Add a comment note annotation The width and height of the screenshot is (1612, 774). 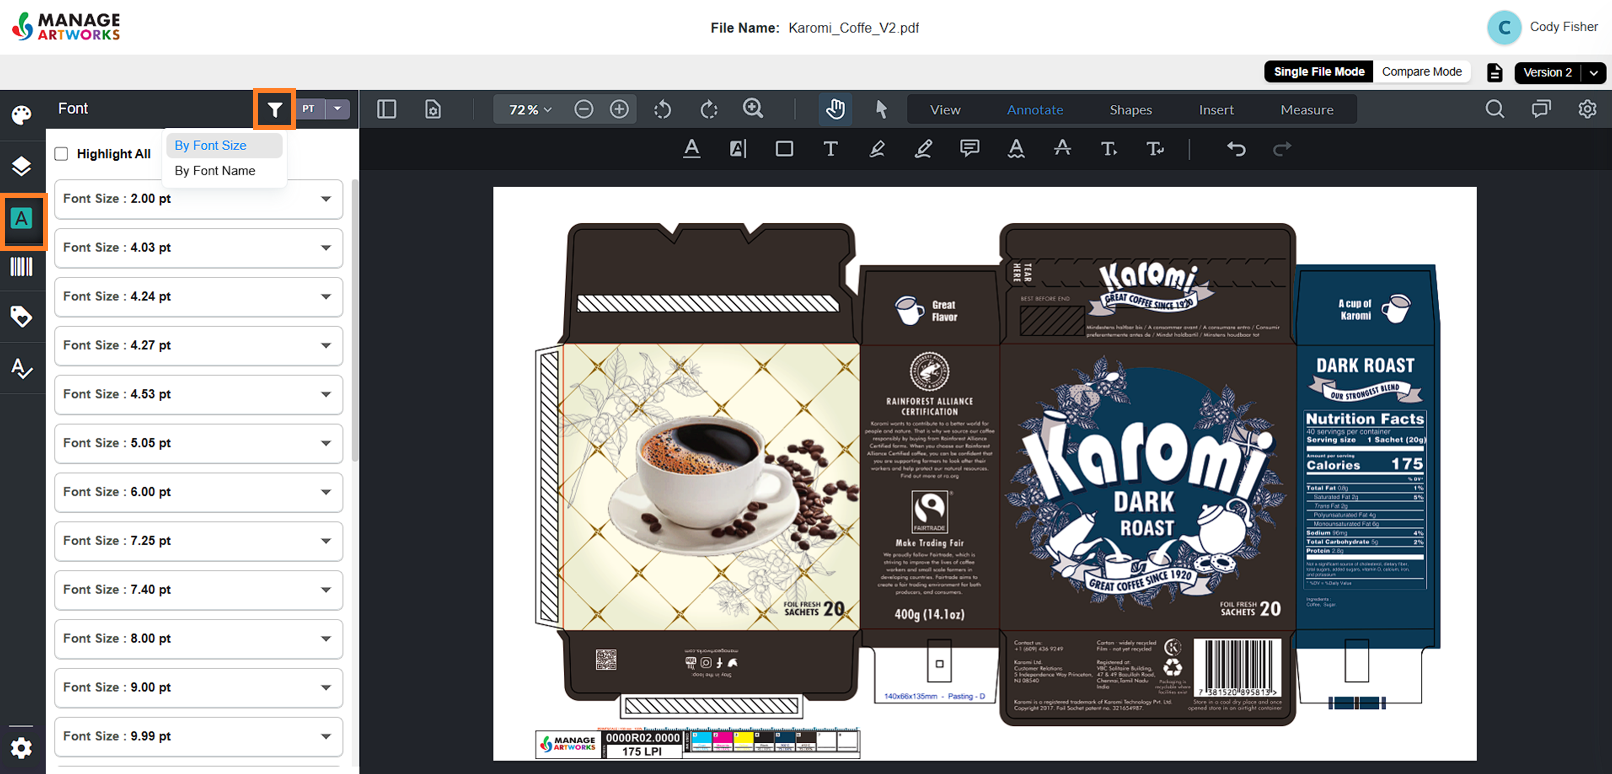(969, 149)
